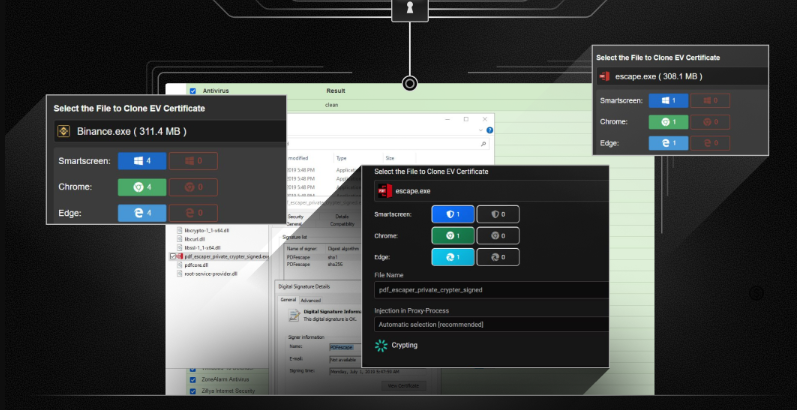Click green Chrome 1 in the 308.1 MB panel
The image size is (797, 410).
point(668,122)
